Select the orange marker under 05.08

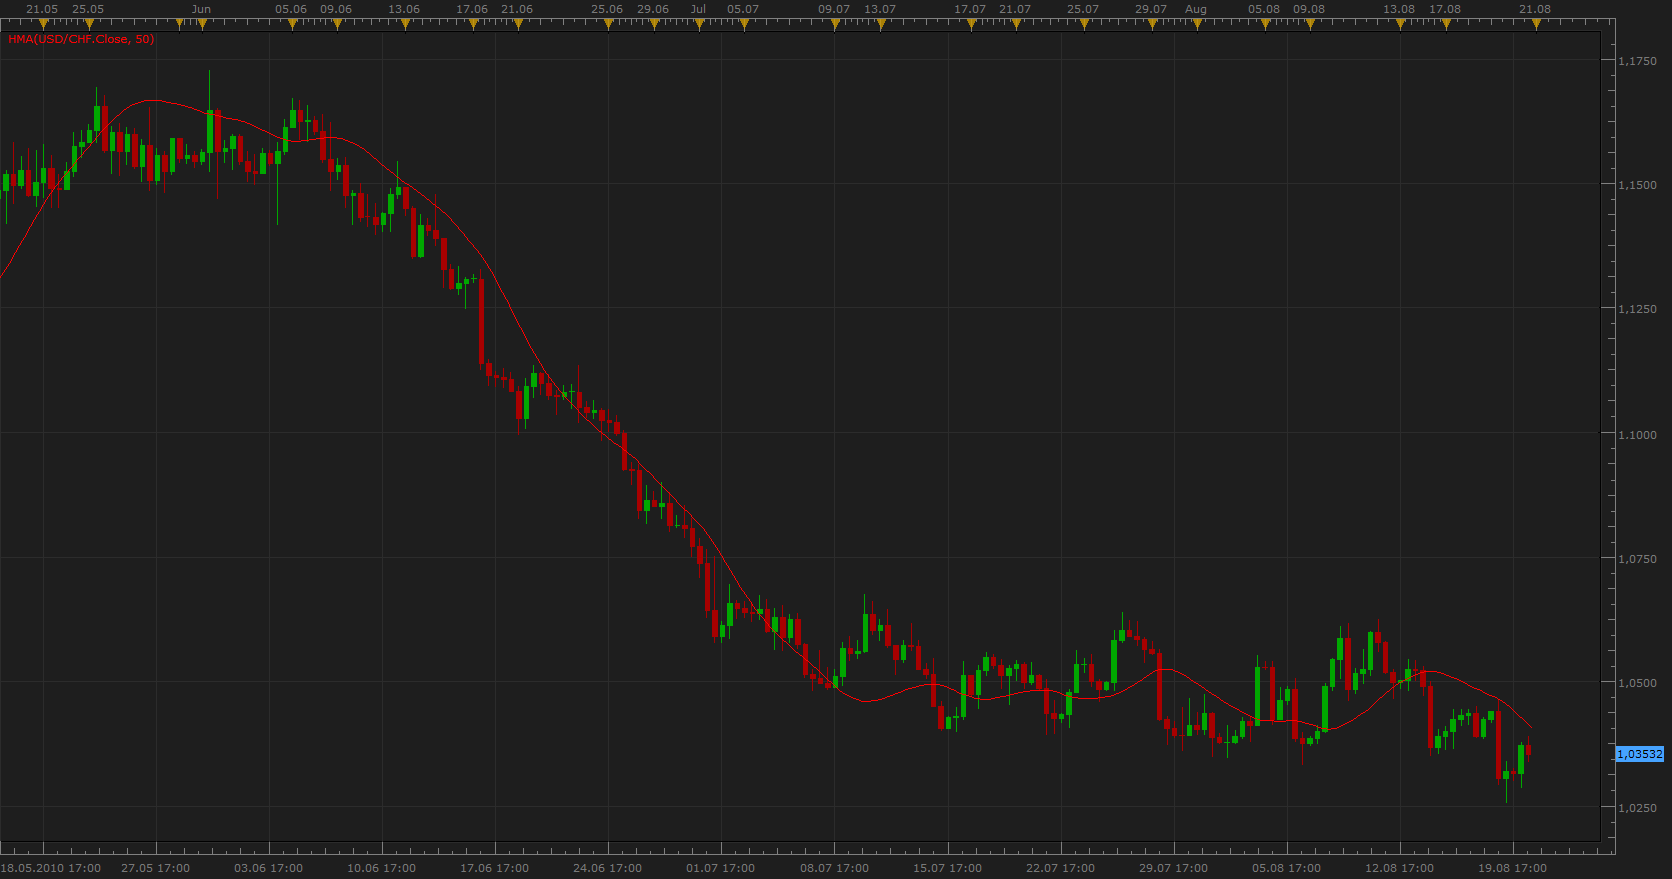[x=1265, y=24]
